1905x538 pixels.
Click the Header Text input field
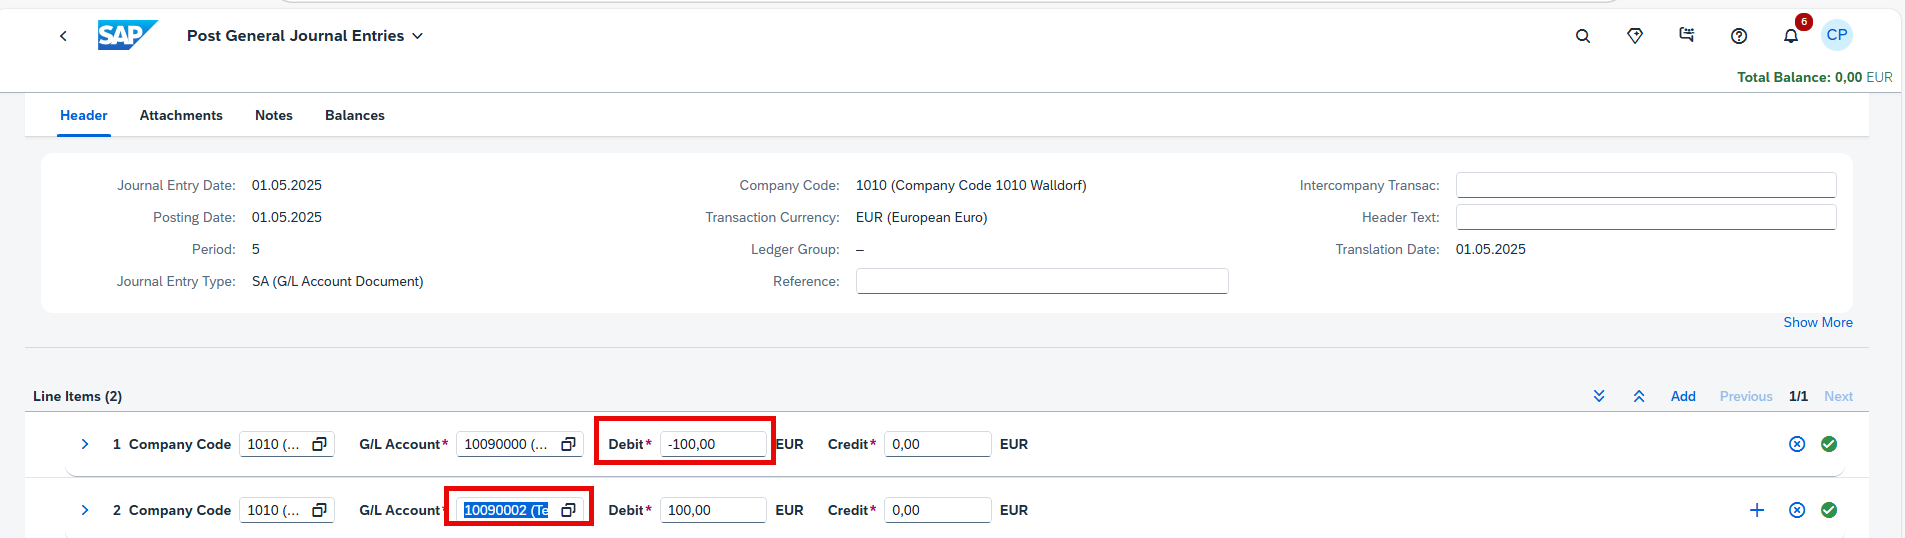1646,217
